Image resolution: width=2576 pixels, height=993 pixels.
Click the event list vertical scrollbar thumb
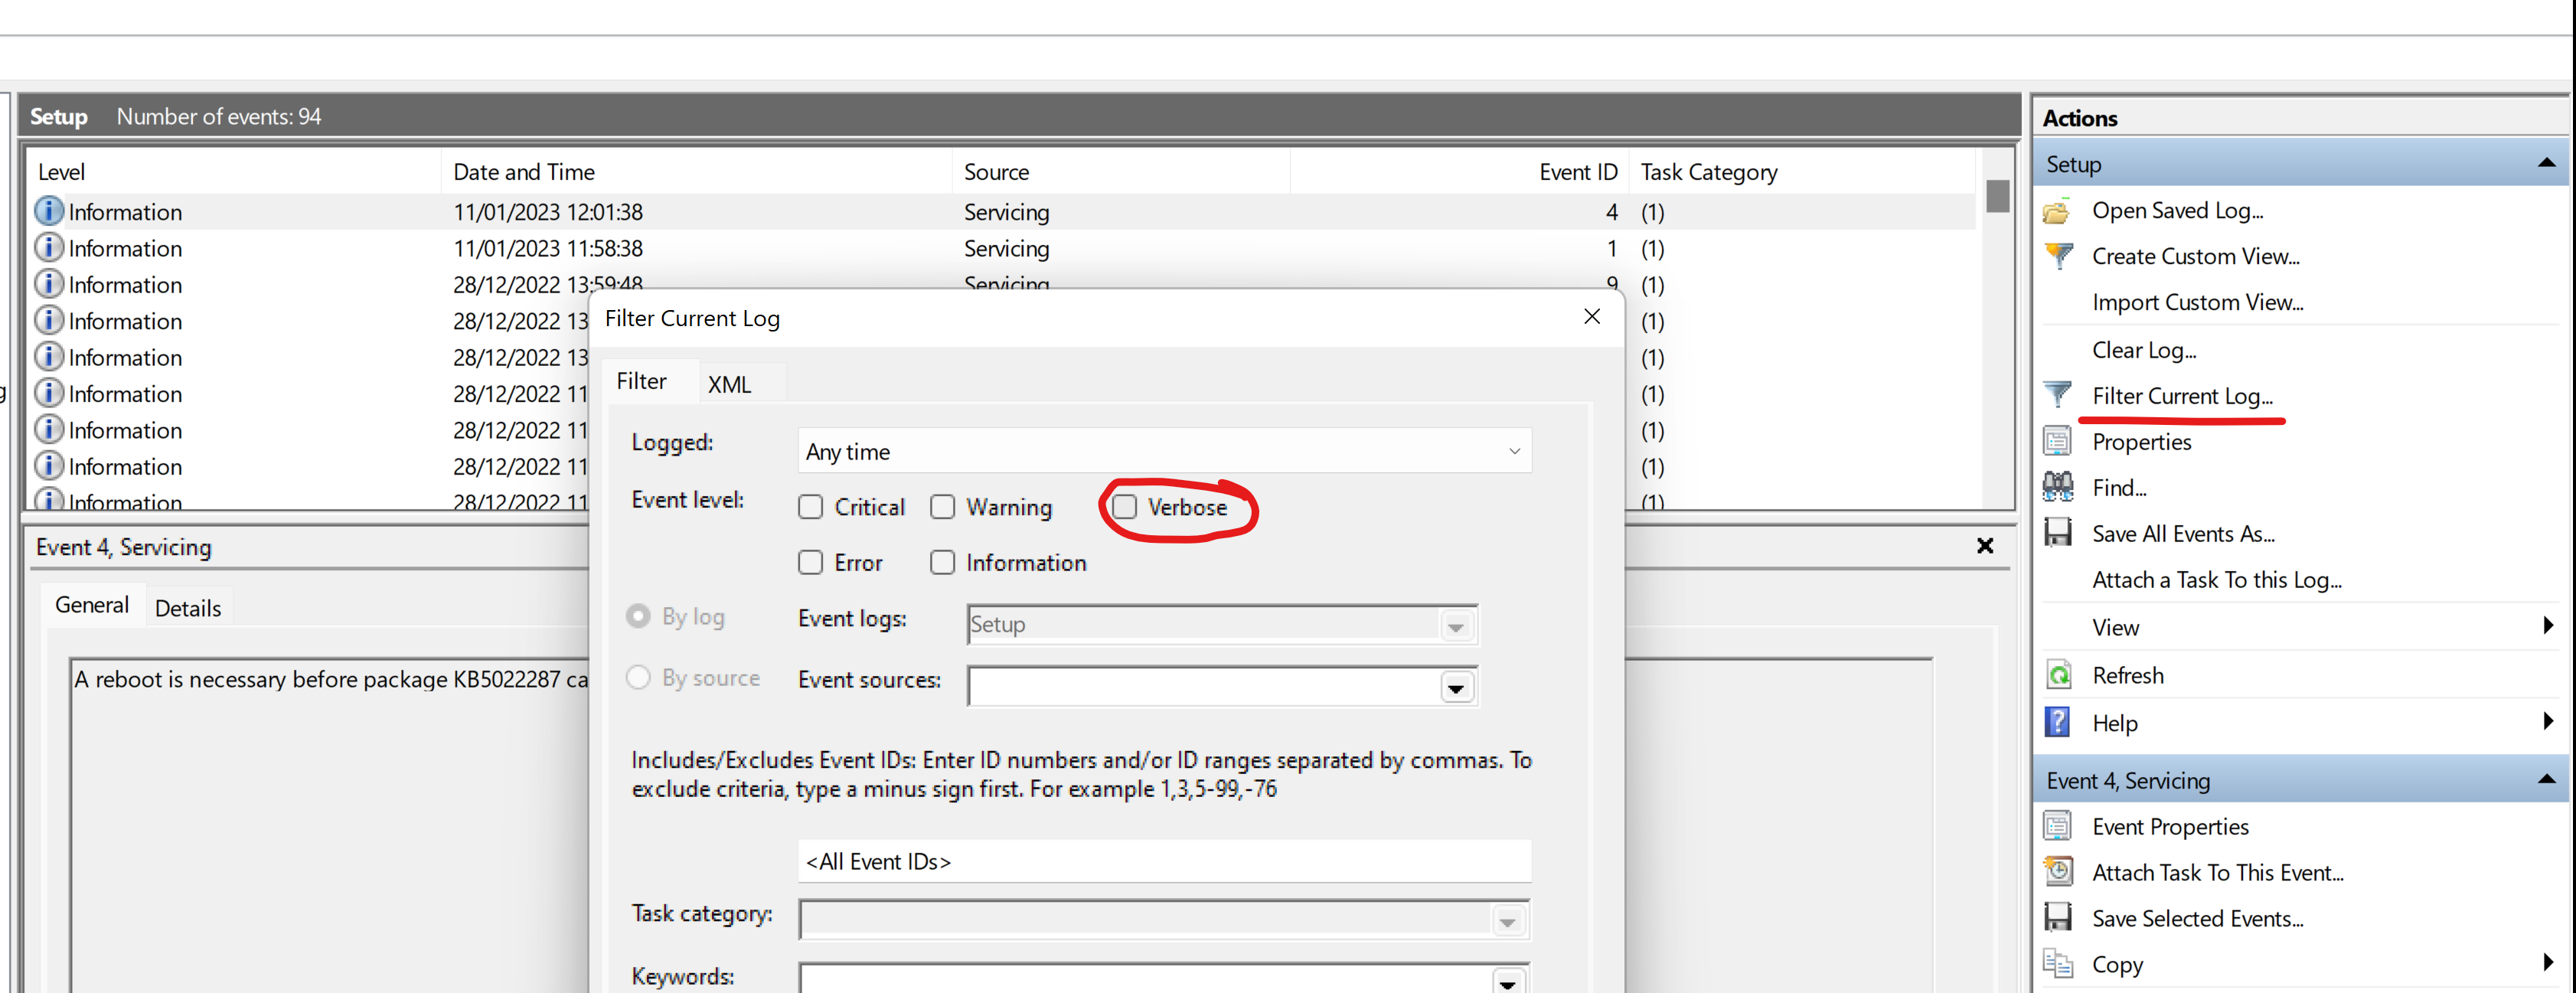pos(1997,195)
